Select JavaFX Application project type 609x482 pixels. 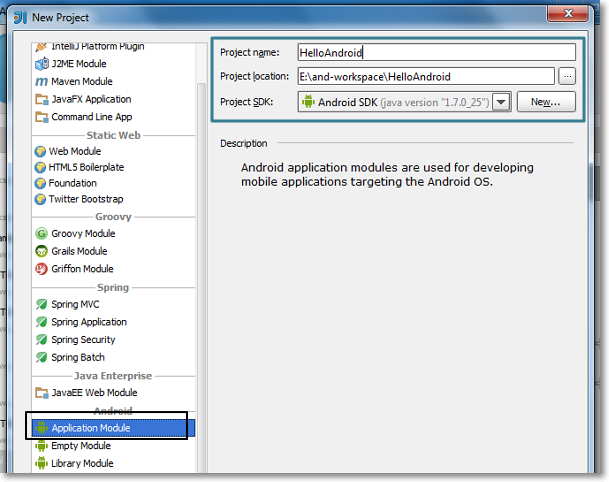(91, 99)
